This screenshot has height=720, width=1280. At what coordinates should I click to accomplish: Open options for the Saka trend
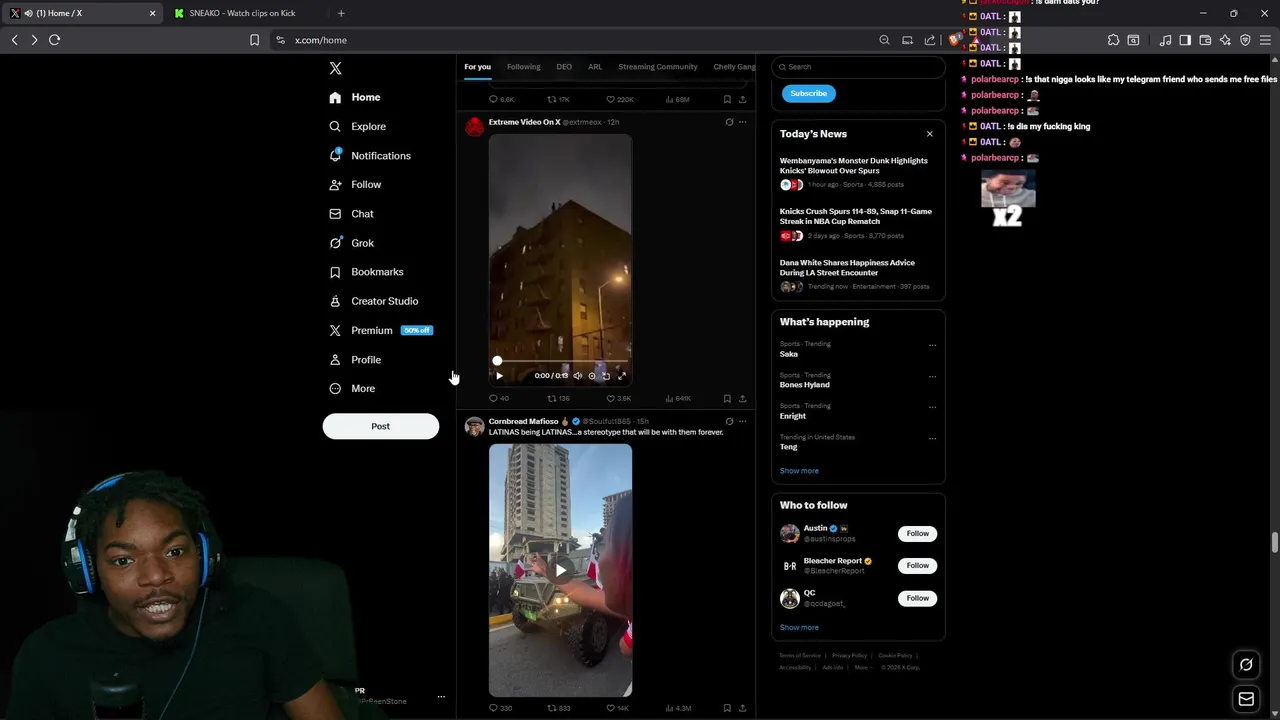click(932, 345)
